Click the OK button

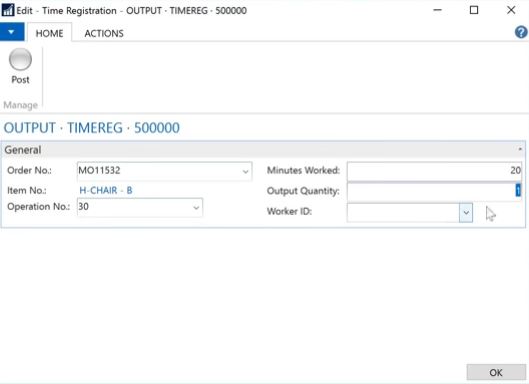click(496, 372)
